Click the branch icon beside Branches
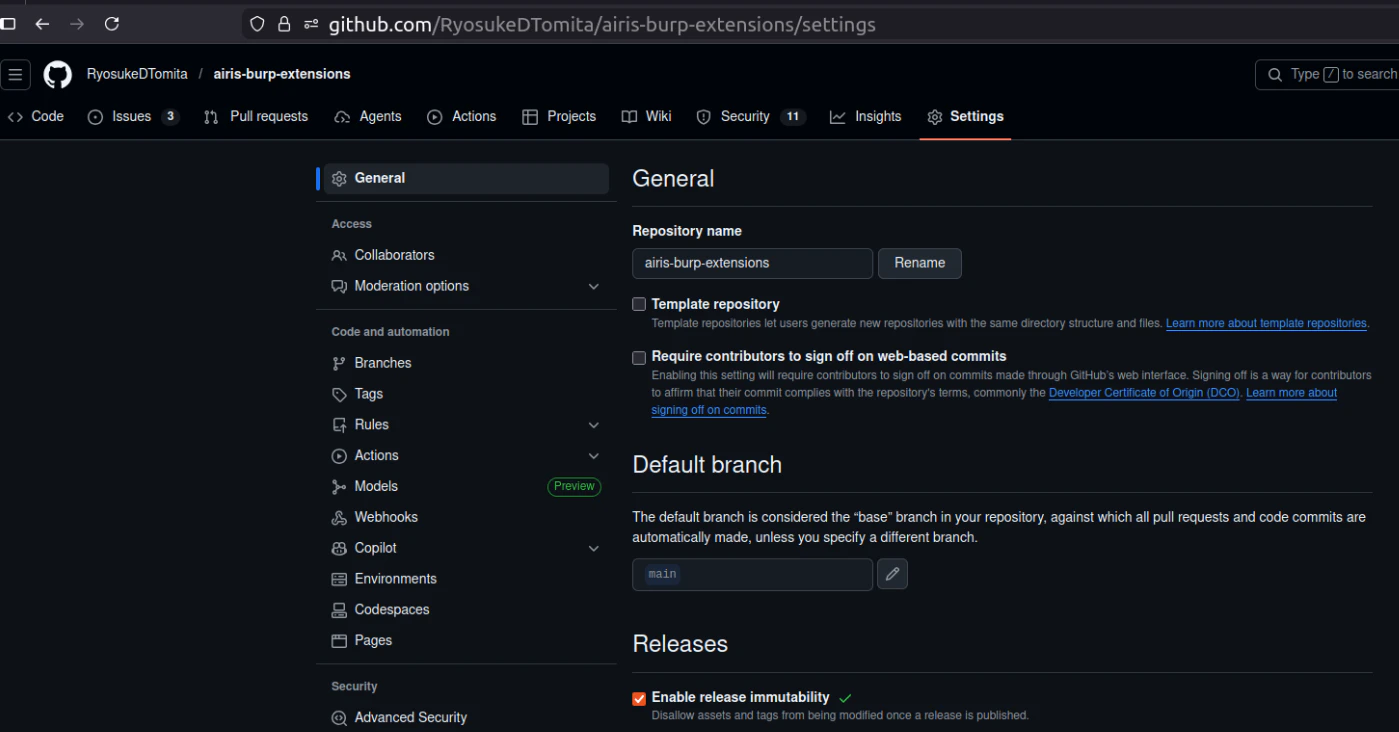This screenshot has height=732, width=1399. (x=339, y=363)
